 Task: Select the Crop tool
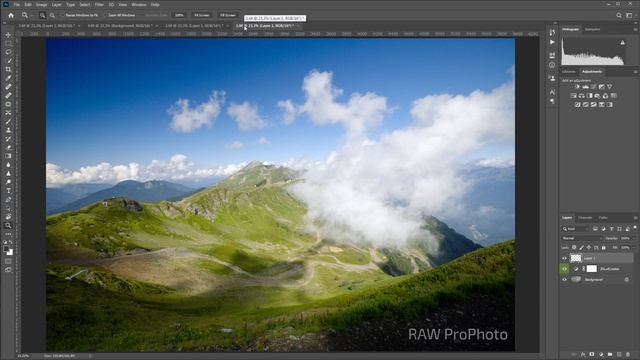pos(8,69)
